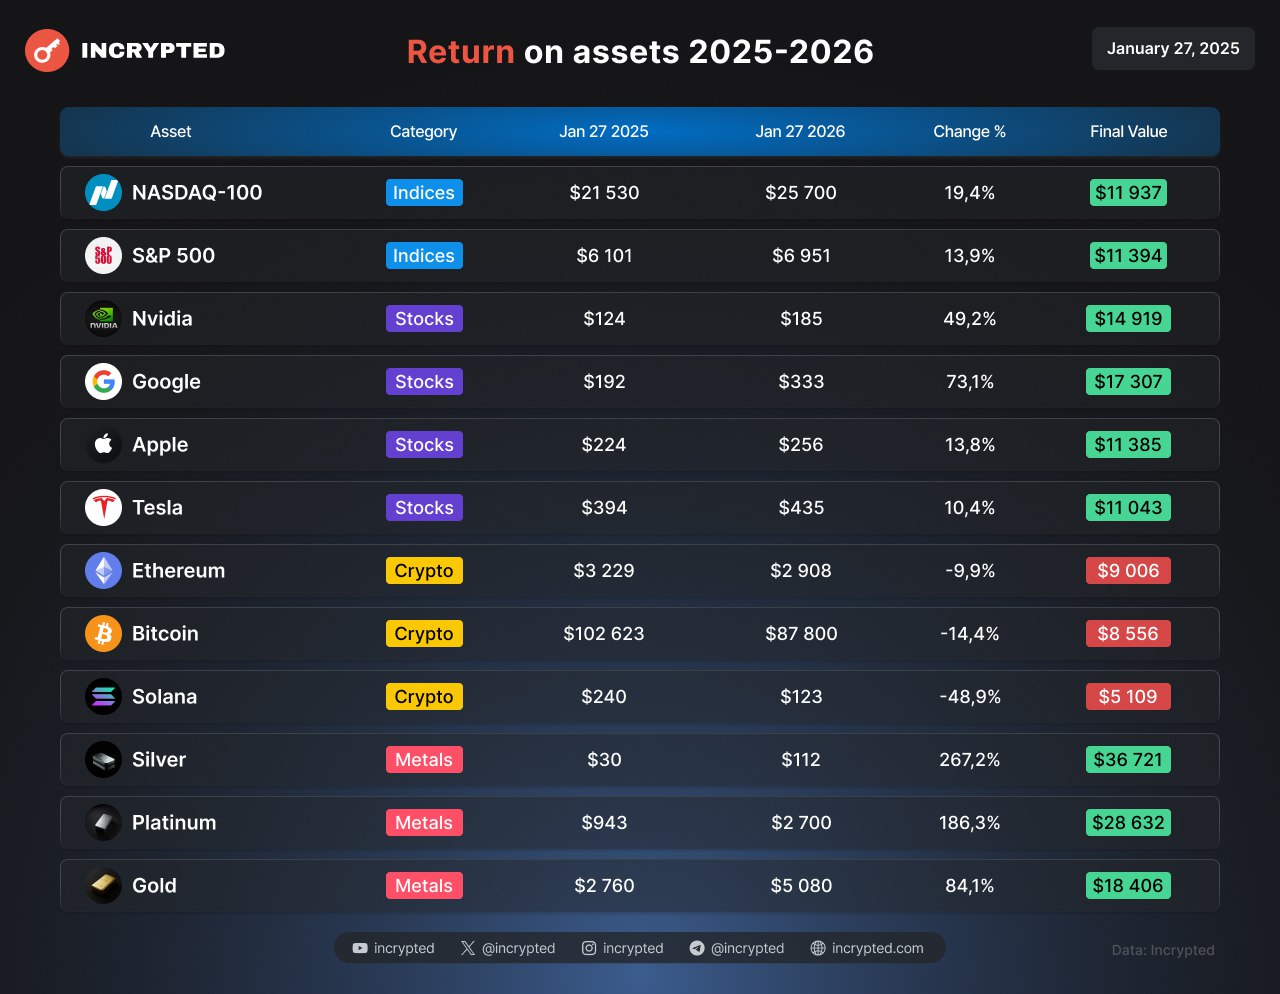Click the Change % column header
This screenshot has height=994, width=1280.
coord(969,132)
